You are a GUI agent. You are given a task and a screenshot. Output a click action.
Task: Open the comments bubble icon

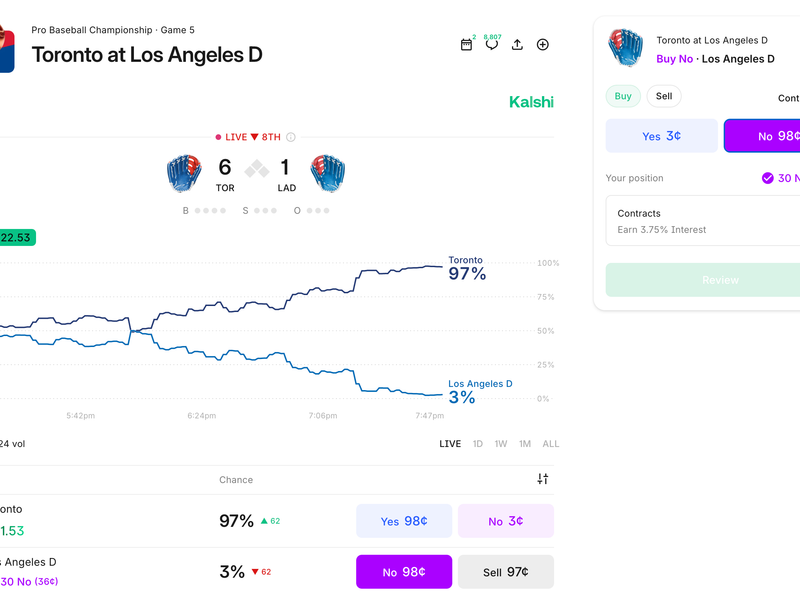click(492, 44)
